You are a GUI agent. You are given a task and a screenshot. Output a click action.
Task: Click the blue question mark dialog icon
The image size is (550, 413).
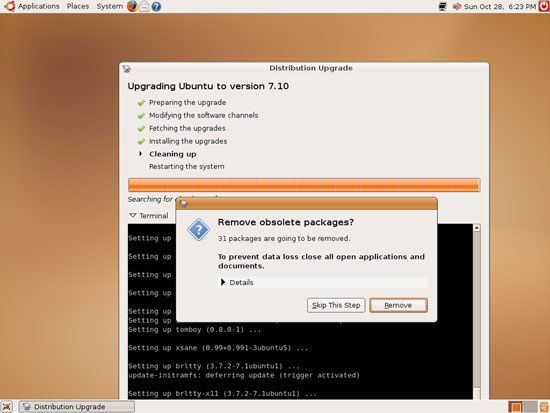point(198,230)
